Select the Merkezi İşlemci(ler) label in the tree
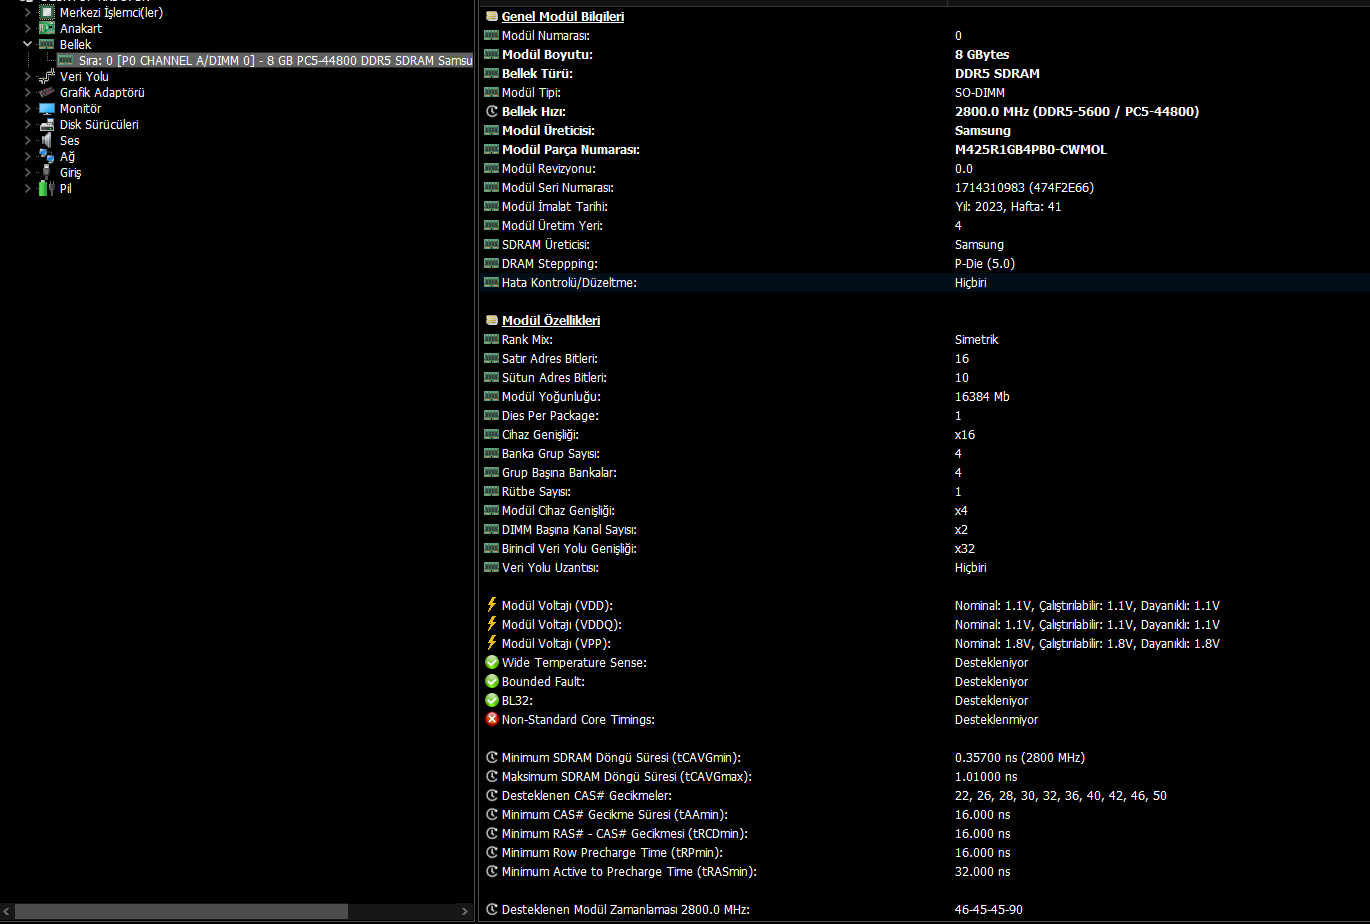The height and width of the screenshot is (924, 1370). pos(111,13)
